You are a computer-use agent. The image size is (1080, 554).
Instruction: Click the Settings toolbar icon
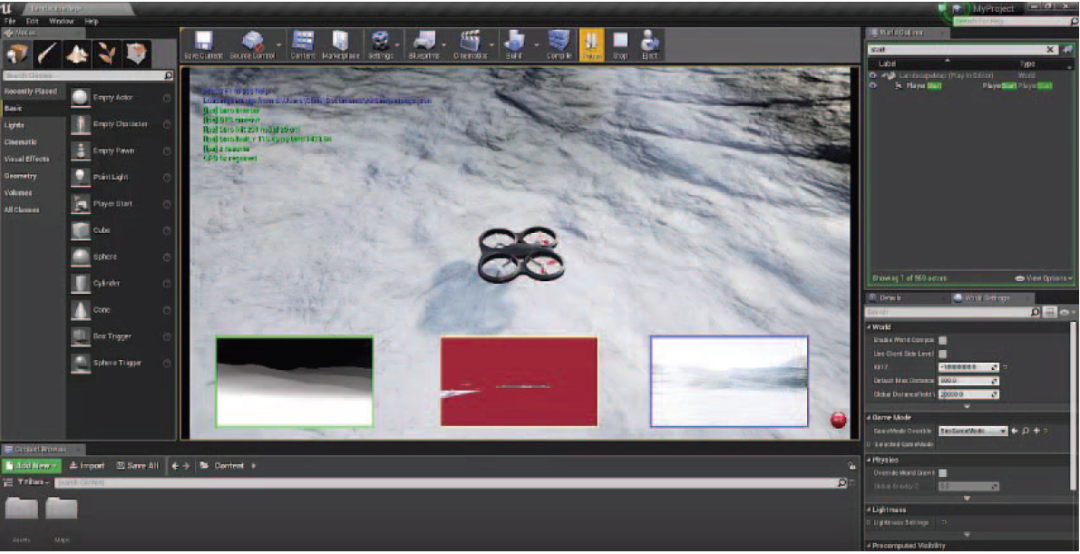point(380,44)
